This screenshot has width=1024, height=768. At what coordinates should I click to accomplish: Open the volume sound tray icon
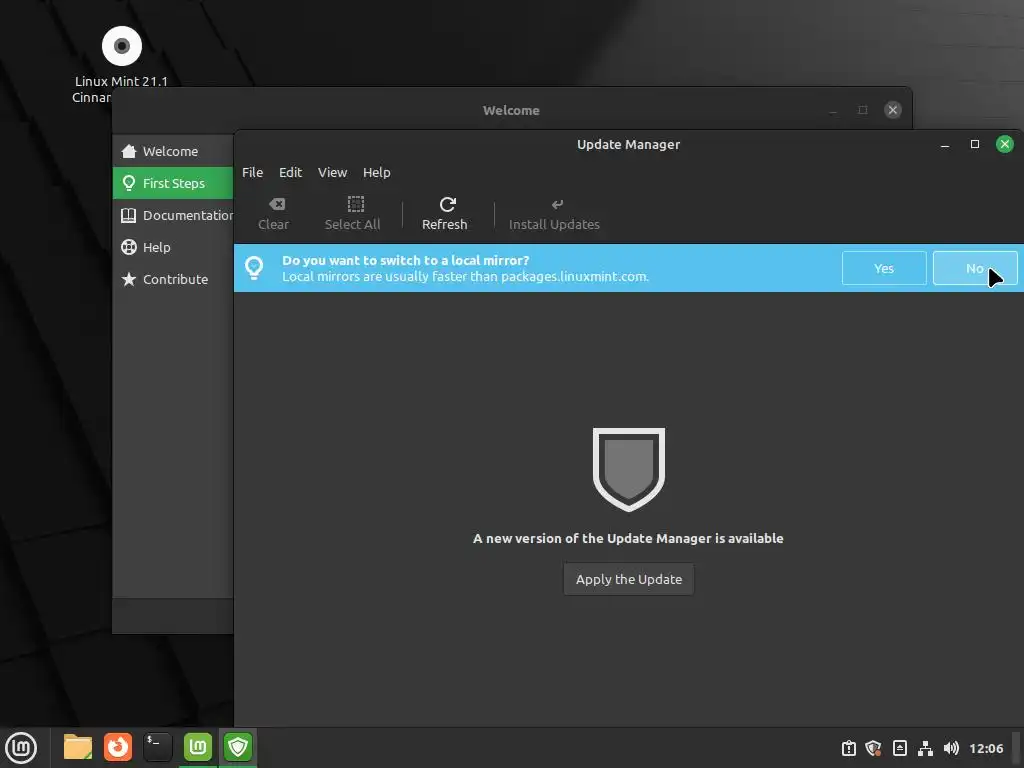[952, 748]
